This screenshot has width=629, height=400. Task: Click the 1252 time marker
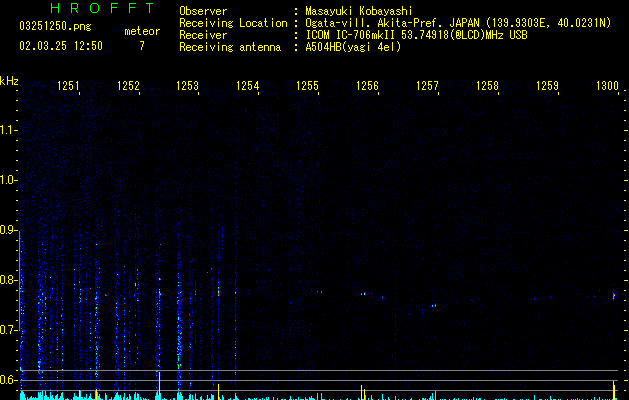128,86
